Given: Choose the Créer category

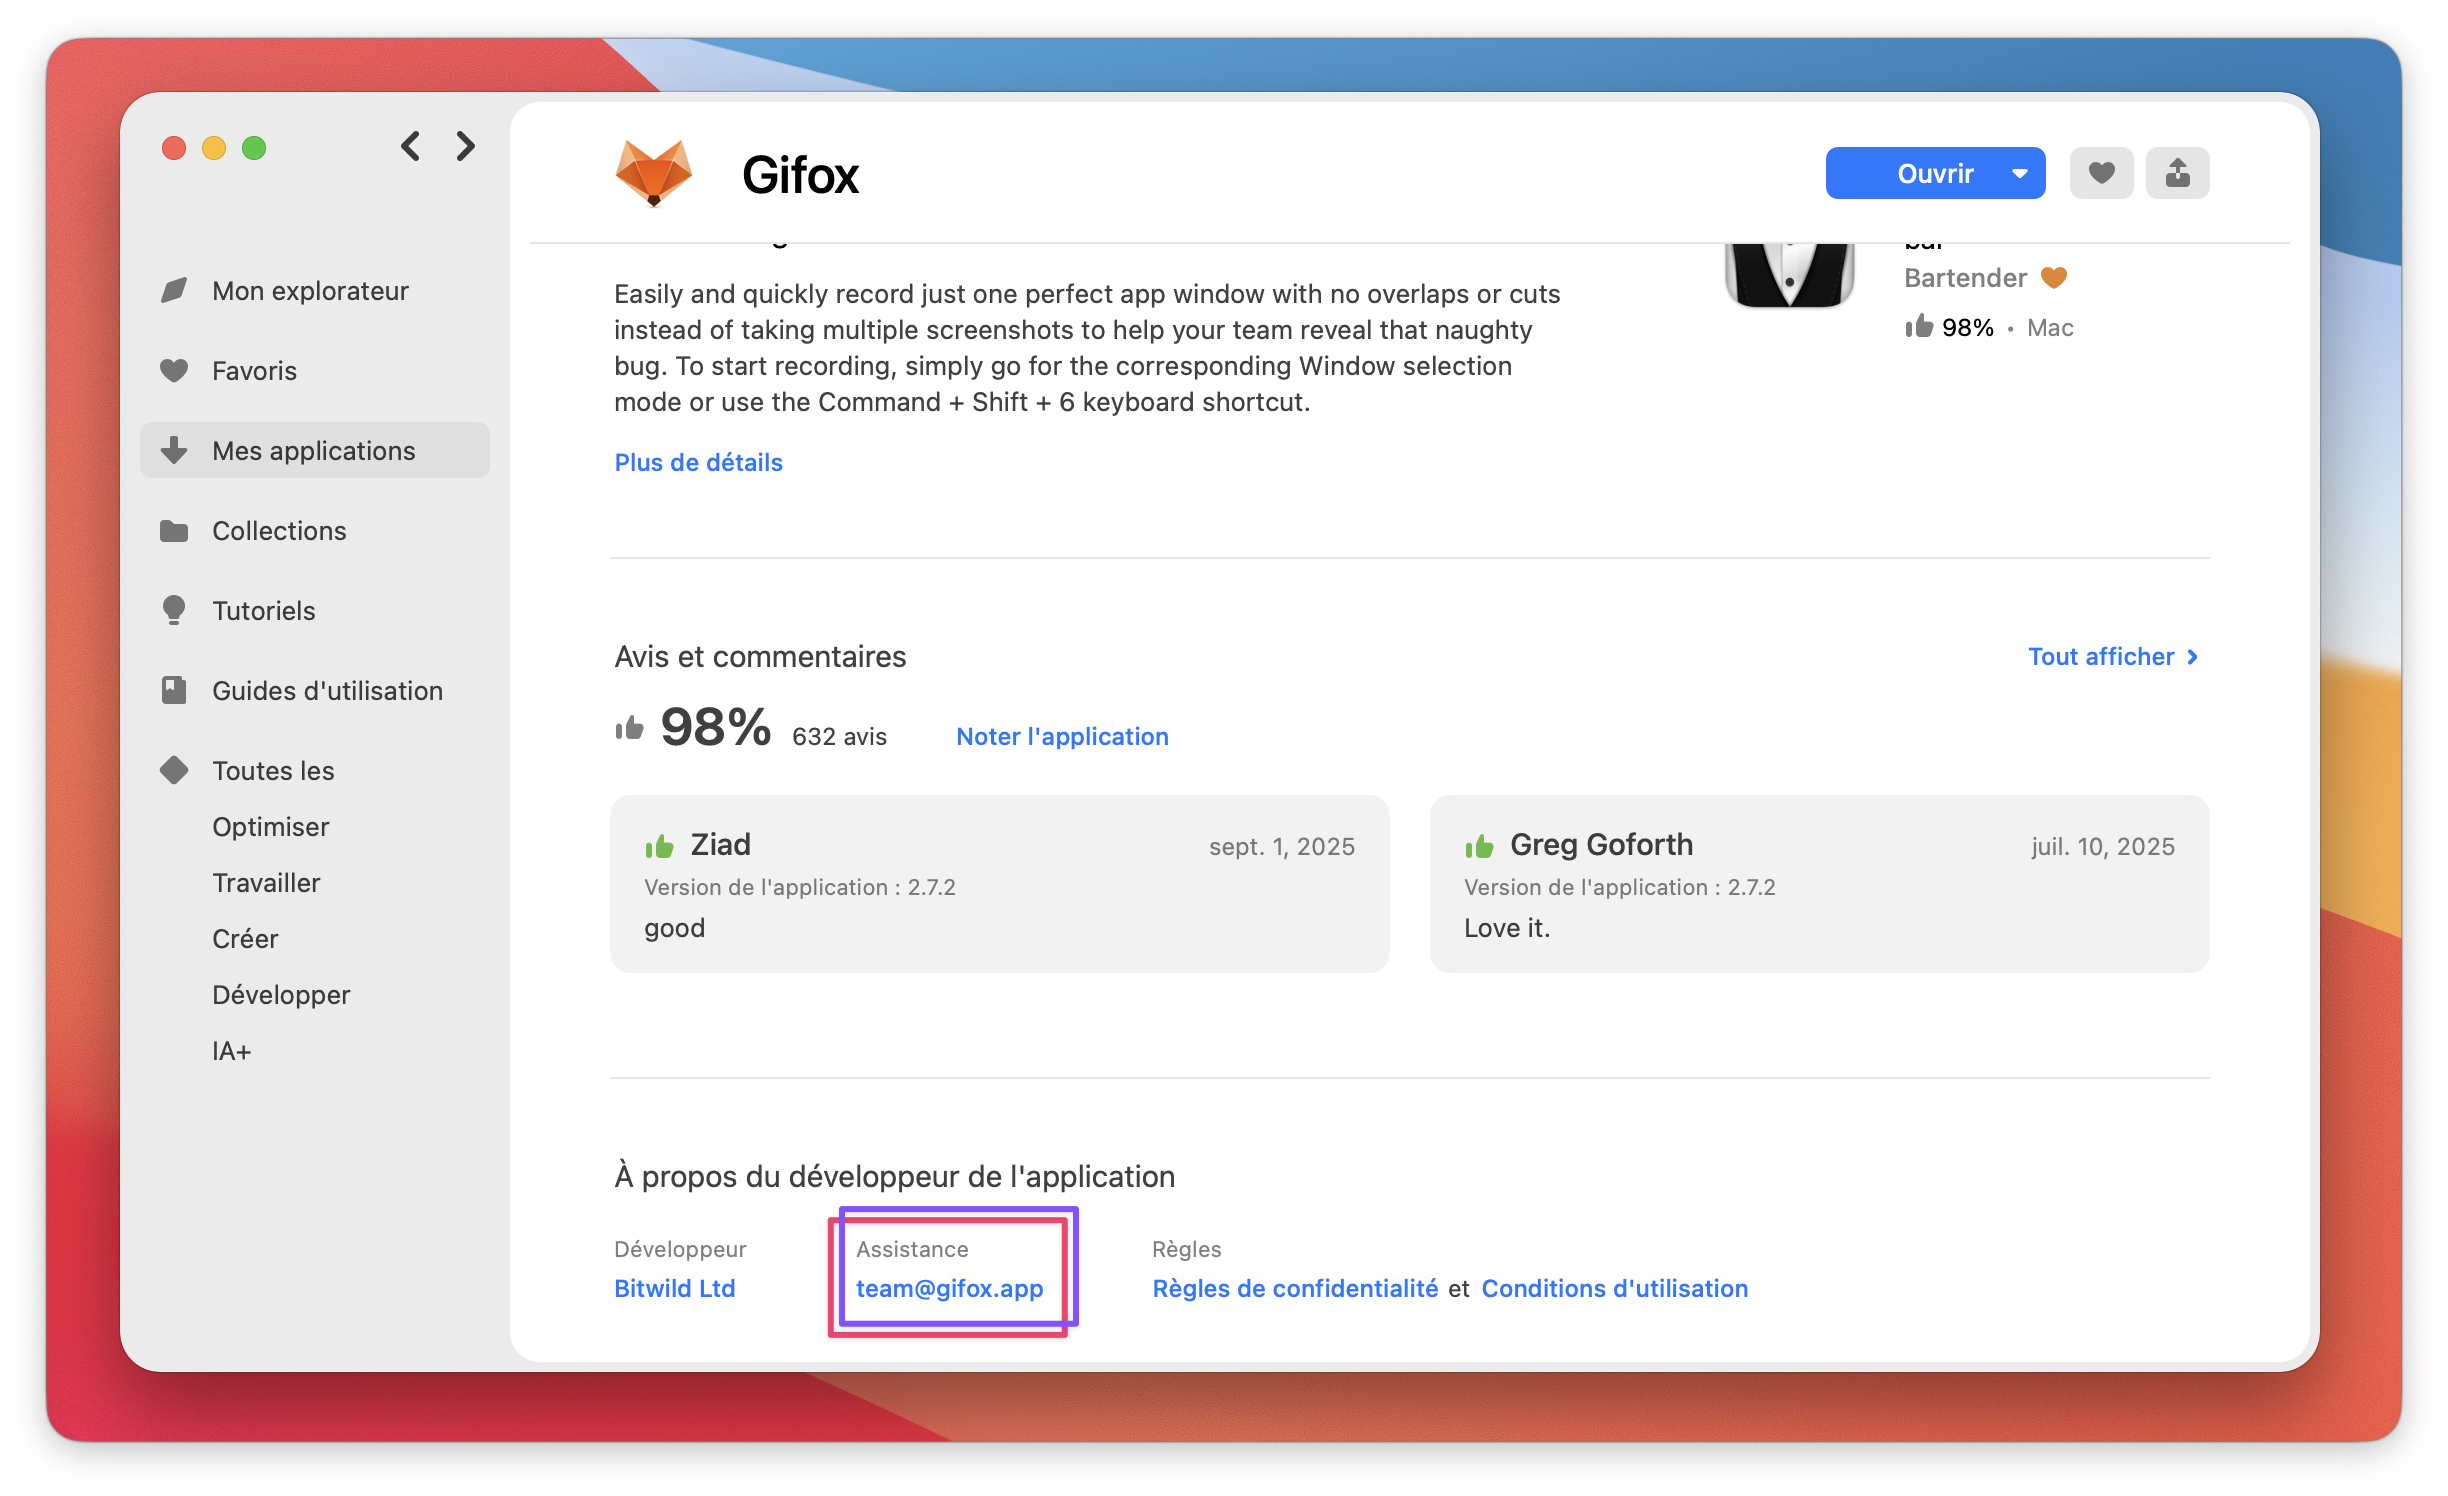Looking at the screenshot, I should click(x=245, y=939).
